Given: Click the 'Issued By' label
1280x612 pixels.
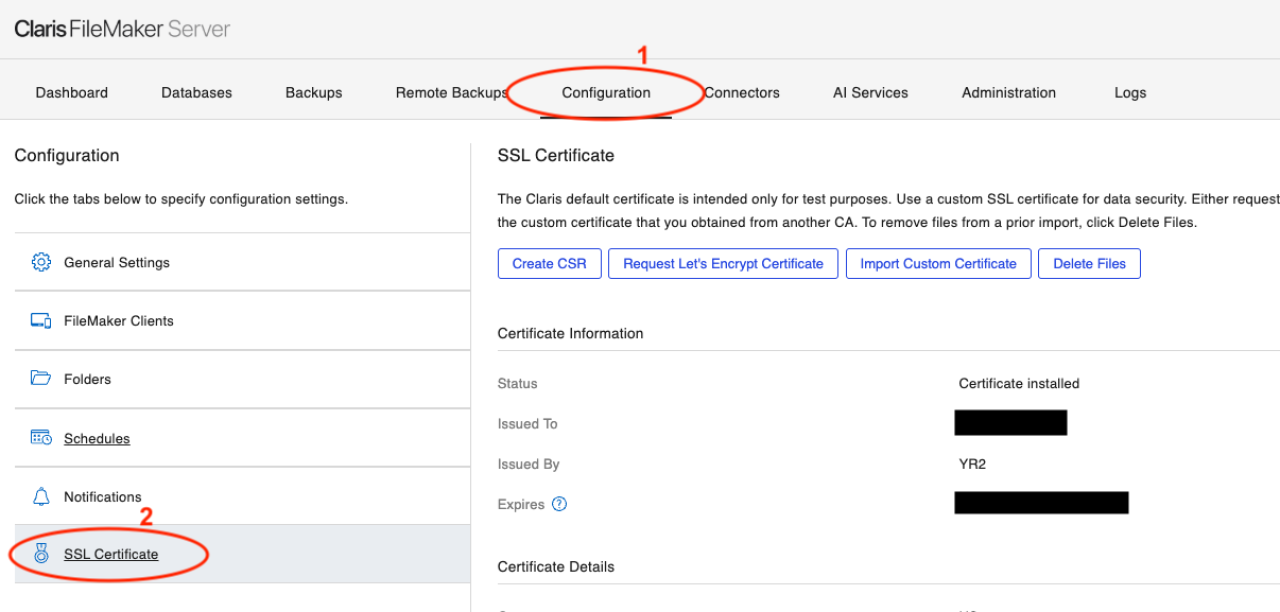Looking at the screenshot, I should click(528, 464).
